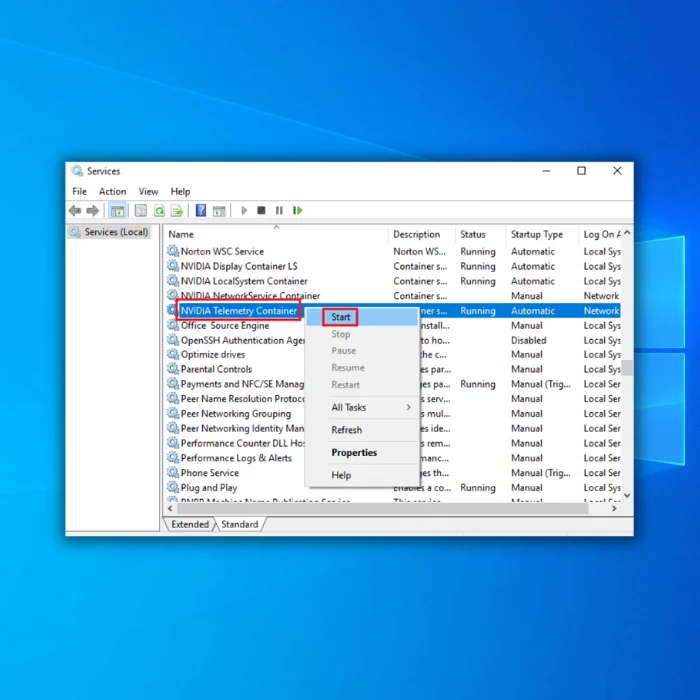Click gear icon beside Optimize drives
Image resolution: width=700 pixels, height=700 pixels.
tap(173, 354)
